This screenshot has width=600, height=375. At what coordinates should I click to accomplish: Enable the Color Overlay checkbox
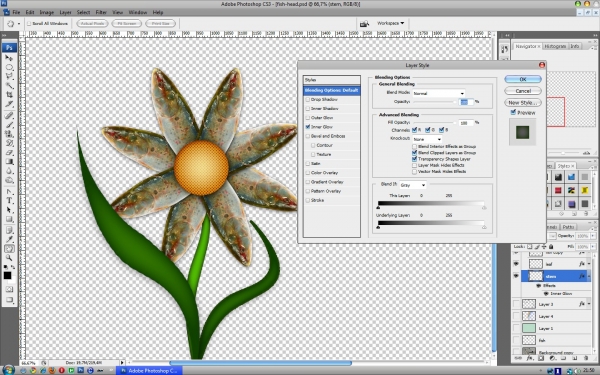pos(308,173)
